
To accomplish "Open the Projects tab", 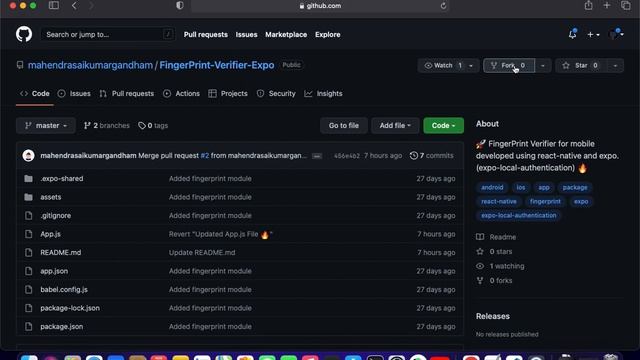I will point(228,93).
